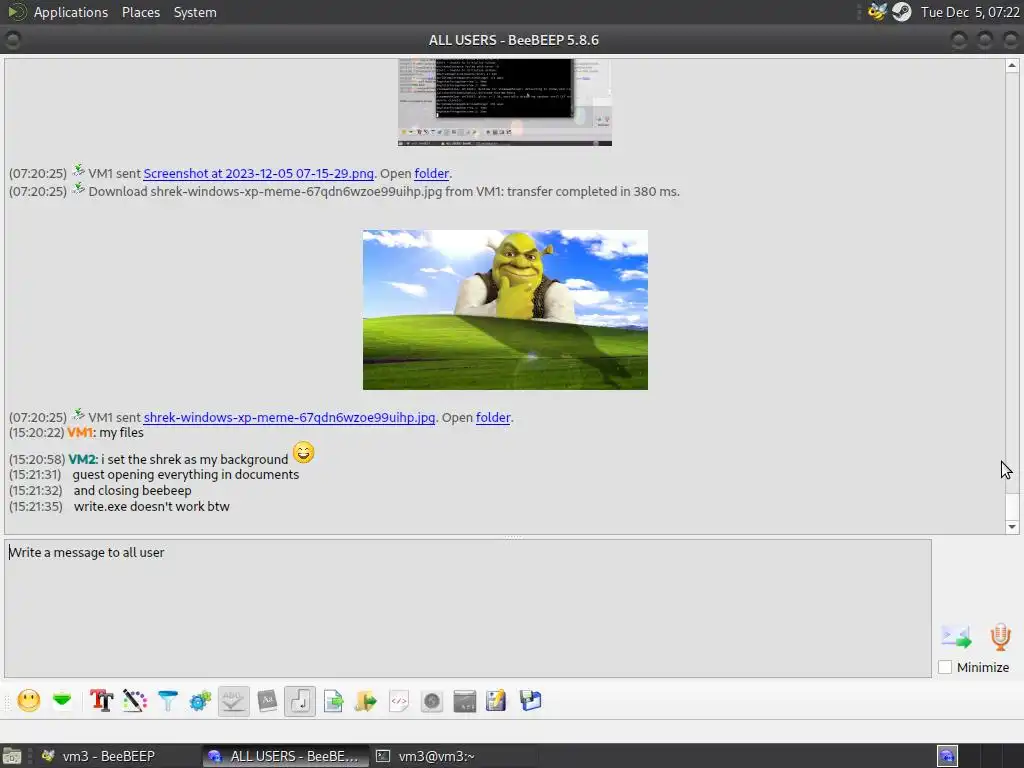1024x768 pixels.
Task: Click the terminal screenshot thumbnail at top
Action: [505, 102]
